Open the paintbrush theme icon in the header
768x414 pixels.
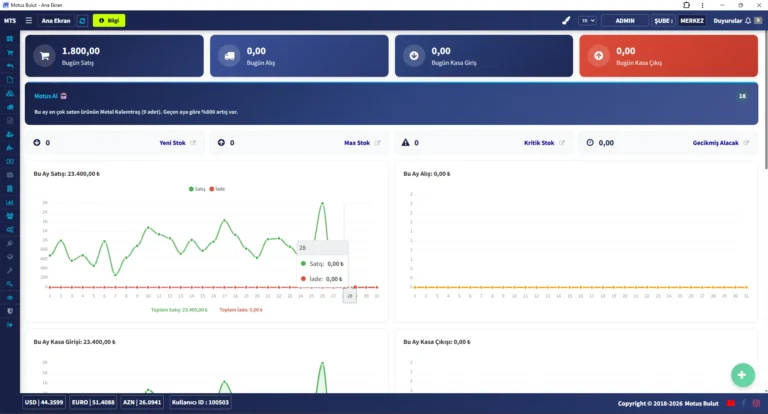coord(566,21)
